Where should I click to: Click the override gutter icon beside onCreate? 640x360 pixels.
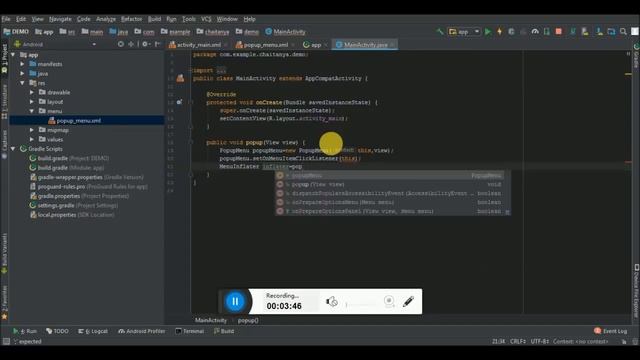click(179, 102)
